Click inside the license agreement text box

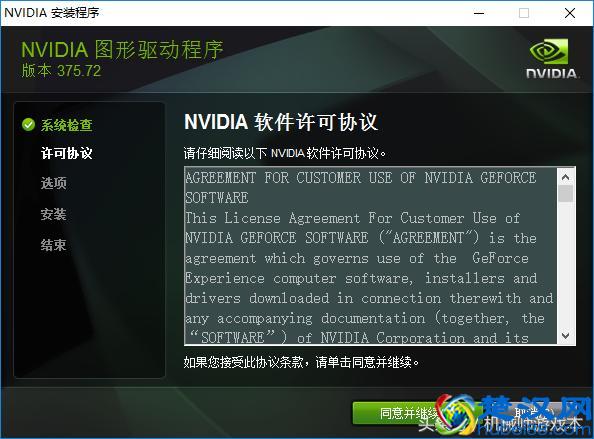[x=370, y=256]
